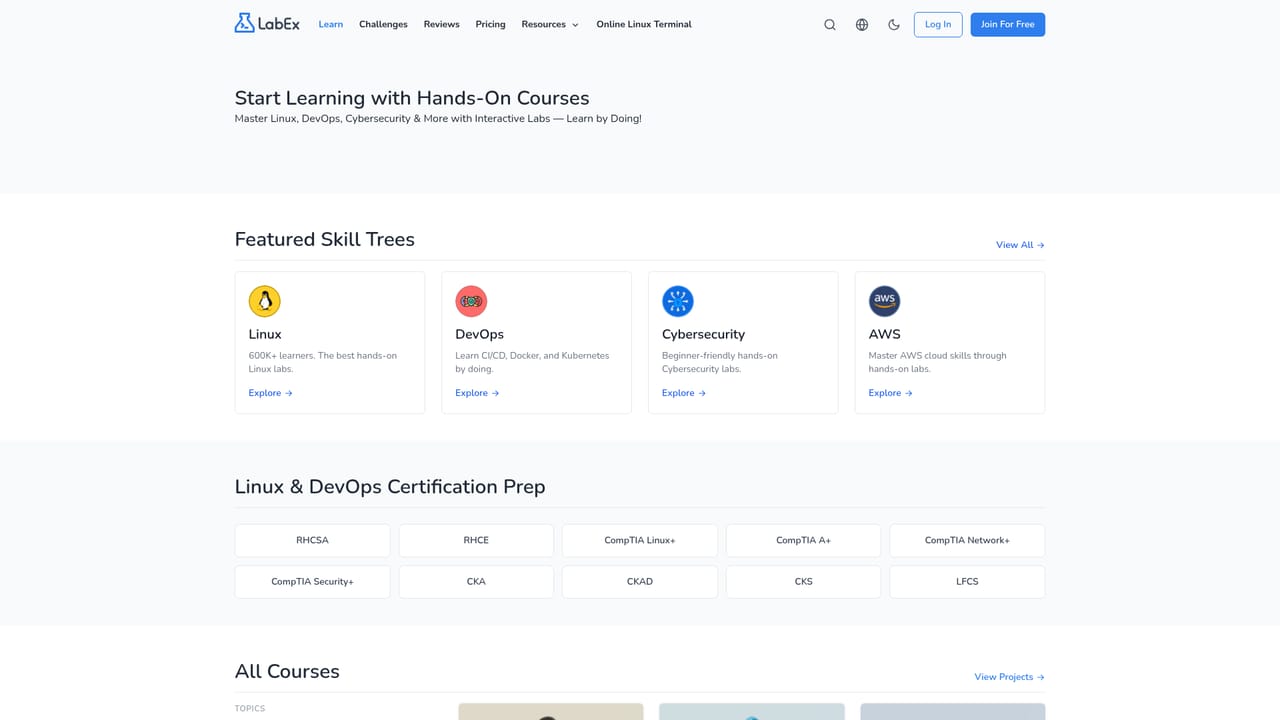Go to the Learn nav item
Viewport: 1280px width, 720px height.
[x=331, y=24]
